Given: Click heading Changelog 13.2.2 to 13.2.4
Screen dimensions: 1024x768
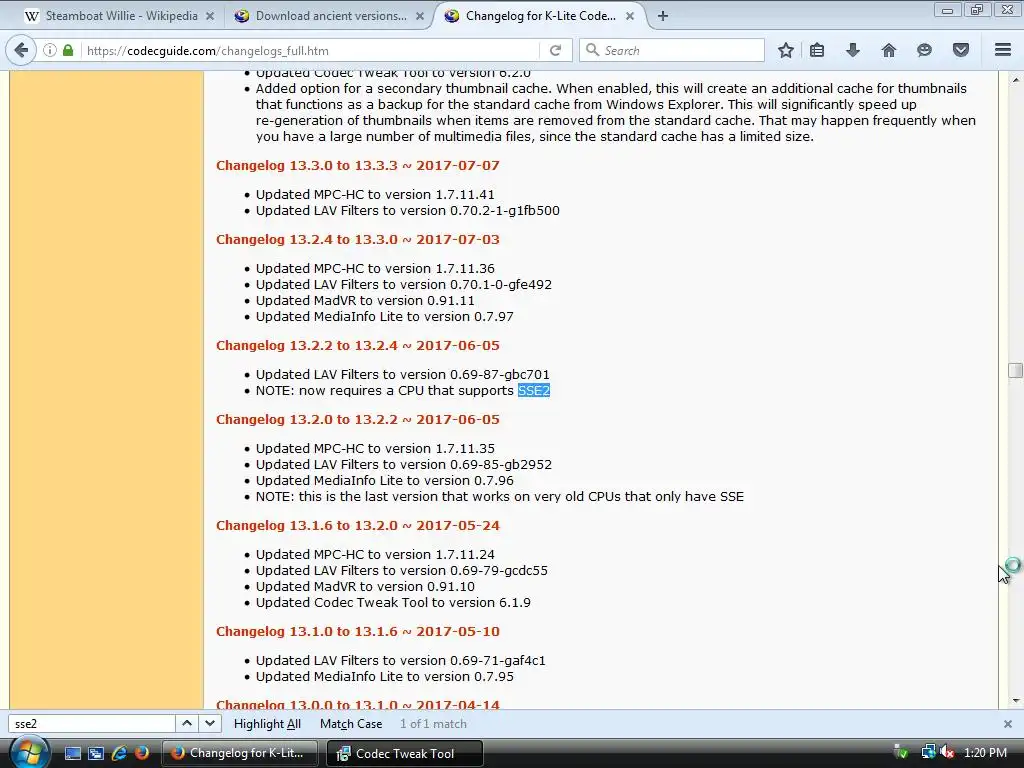Looking at the screenshot, I should pos(358,345).
